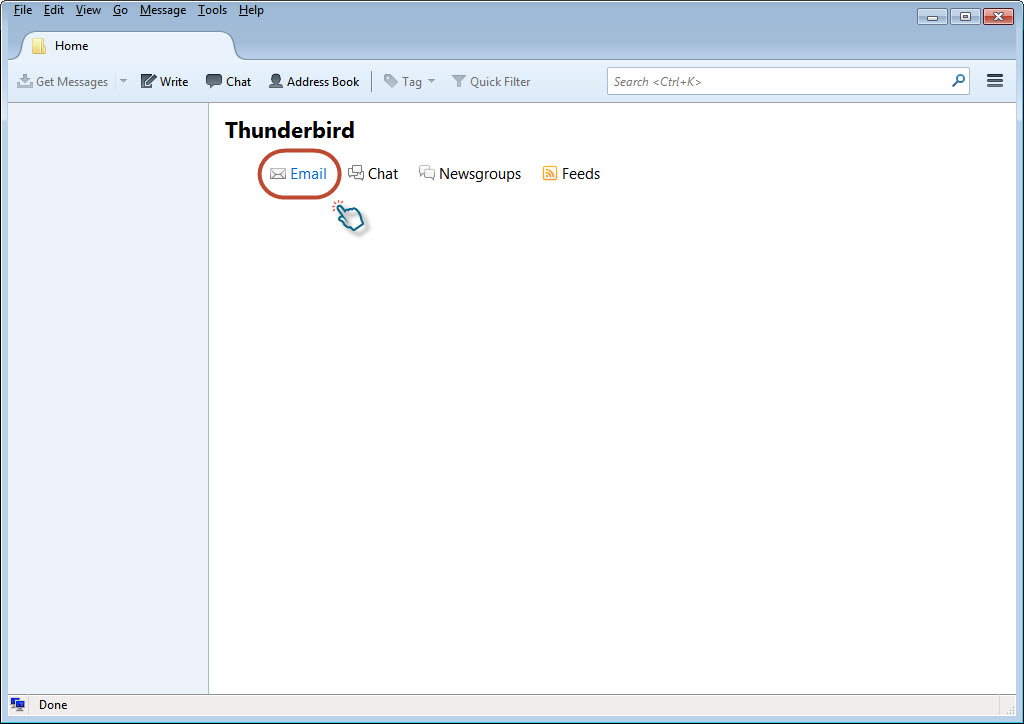The image size is (1024, 724).
Task: Click the magnifier search icon
Action: click(958, 81)
